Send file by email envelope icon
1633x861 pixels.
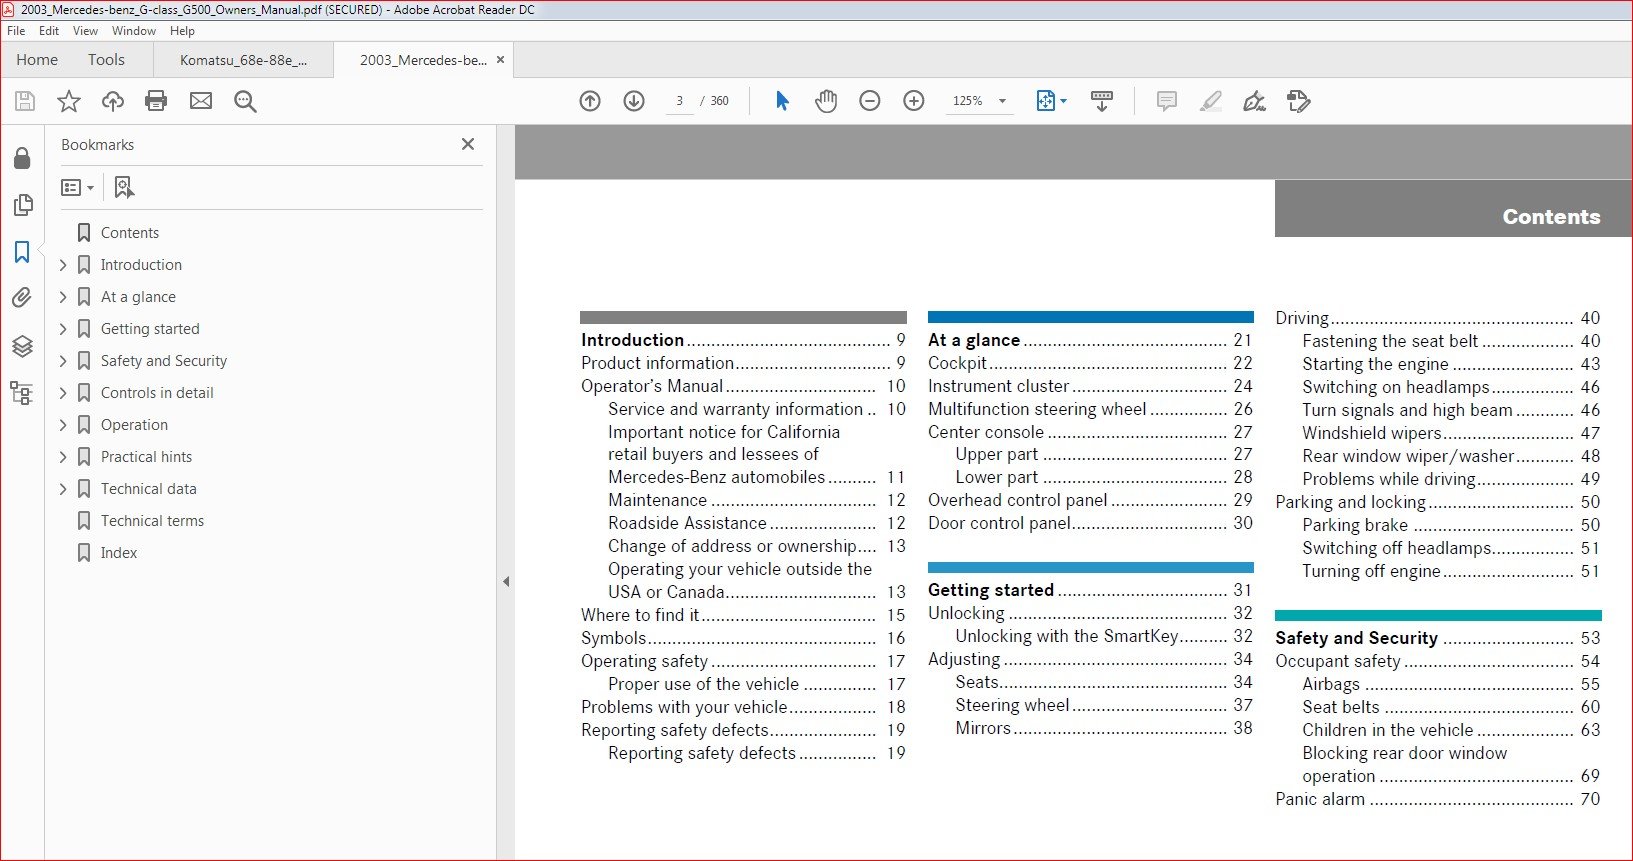[201, 101]
